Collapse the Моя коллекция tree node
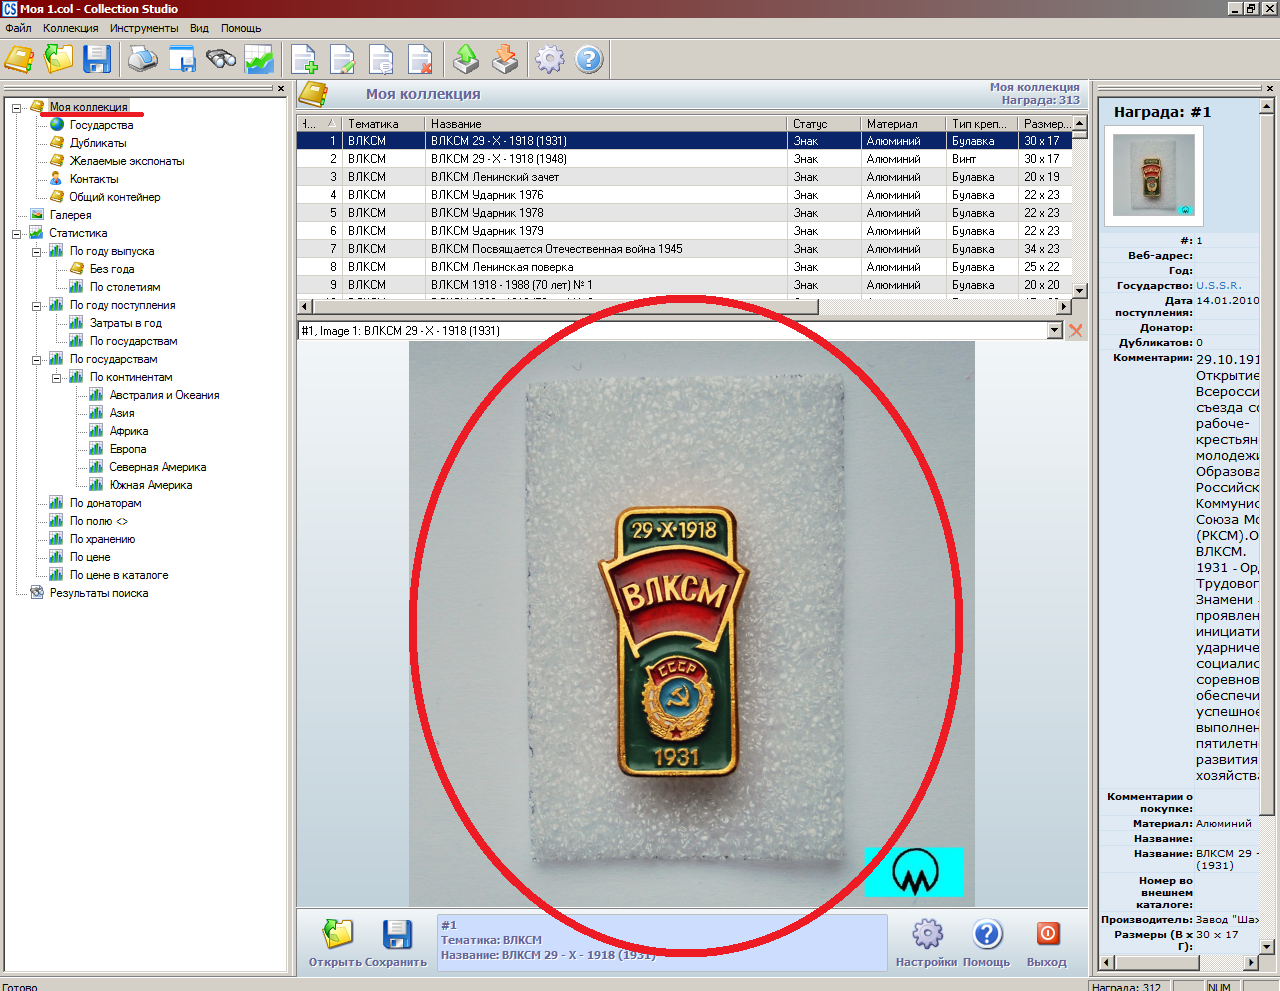The width and height of the screenshot is (1280, 991). [x=17, y=107]
